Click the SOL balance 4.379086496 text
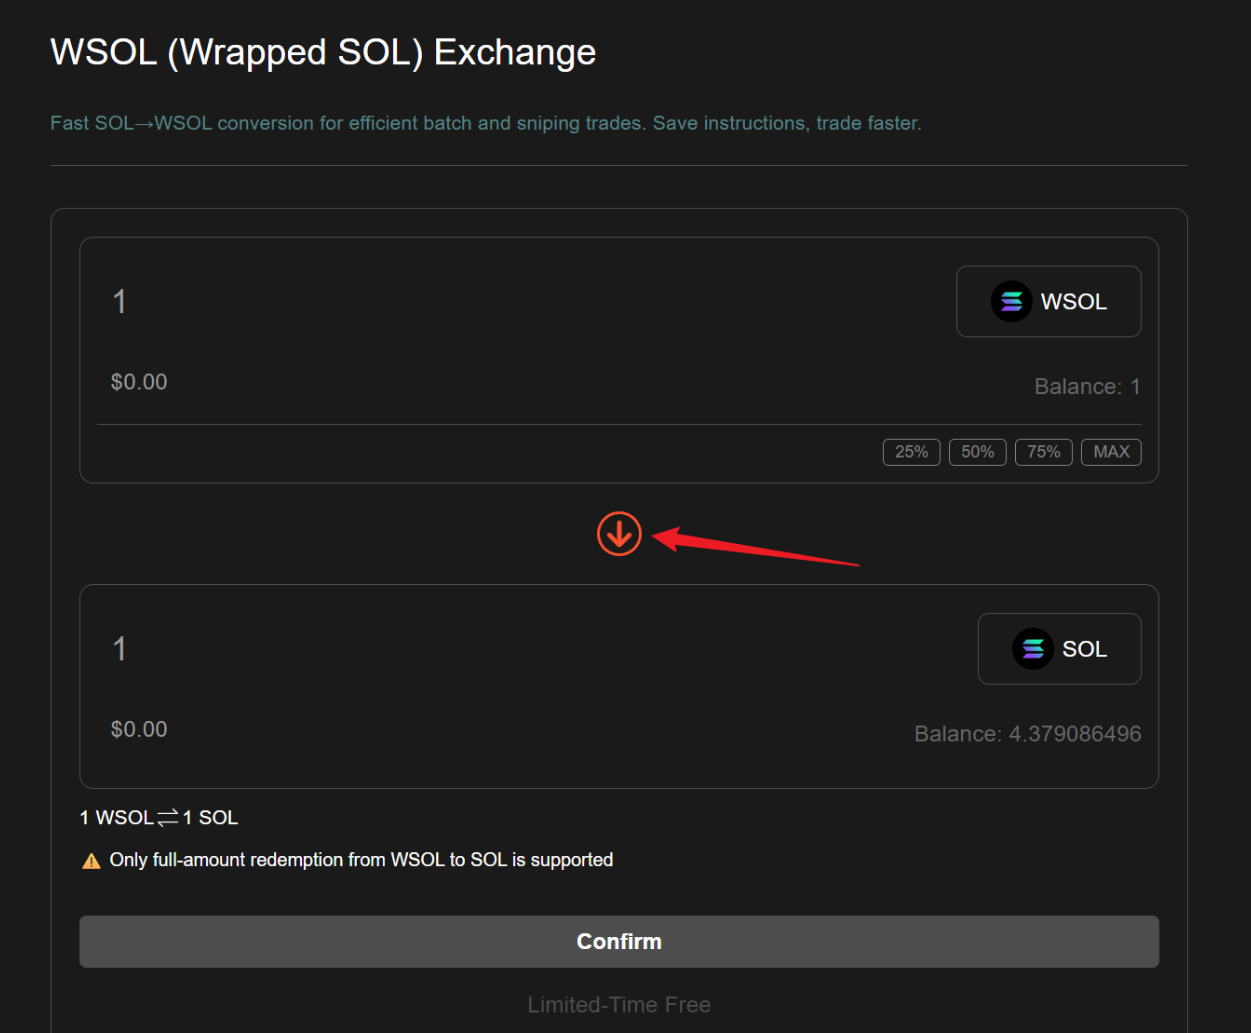Image resolution: width=1251 pixels, height=1033 pixels. pos(1027,733)
